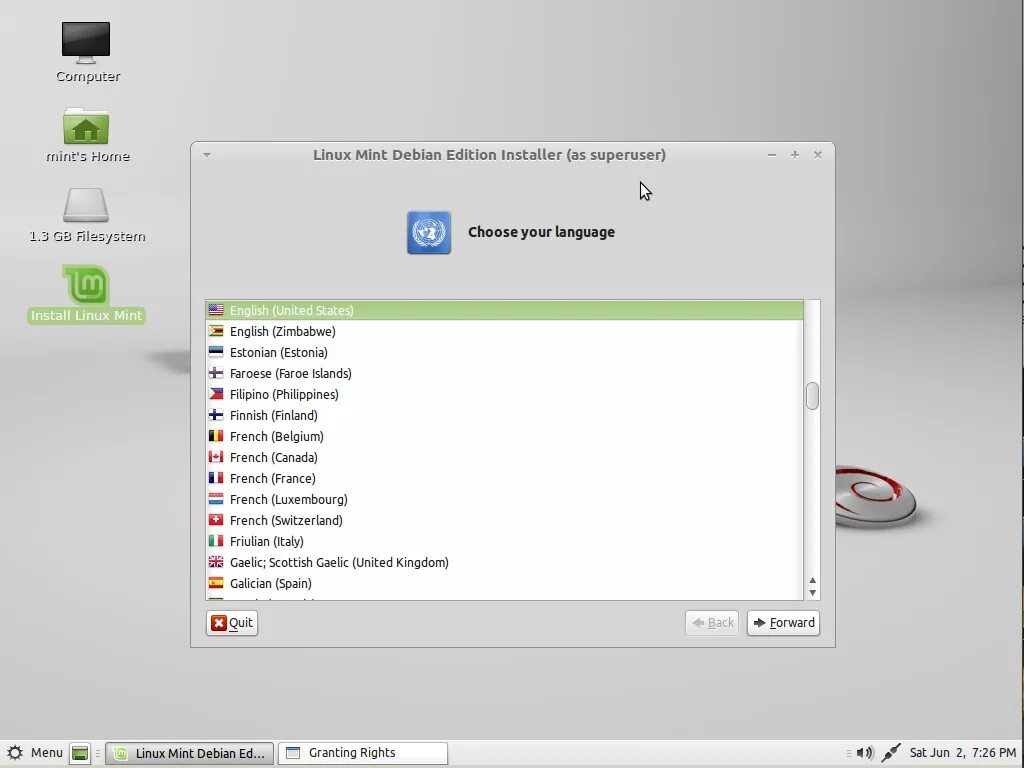Click the scrollbar up arrow
The image size is (1024, 768).
pos(812,581)
